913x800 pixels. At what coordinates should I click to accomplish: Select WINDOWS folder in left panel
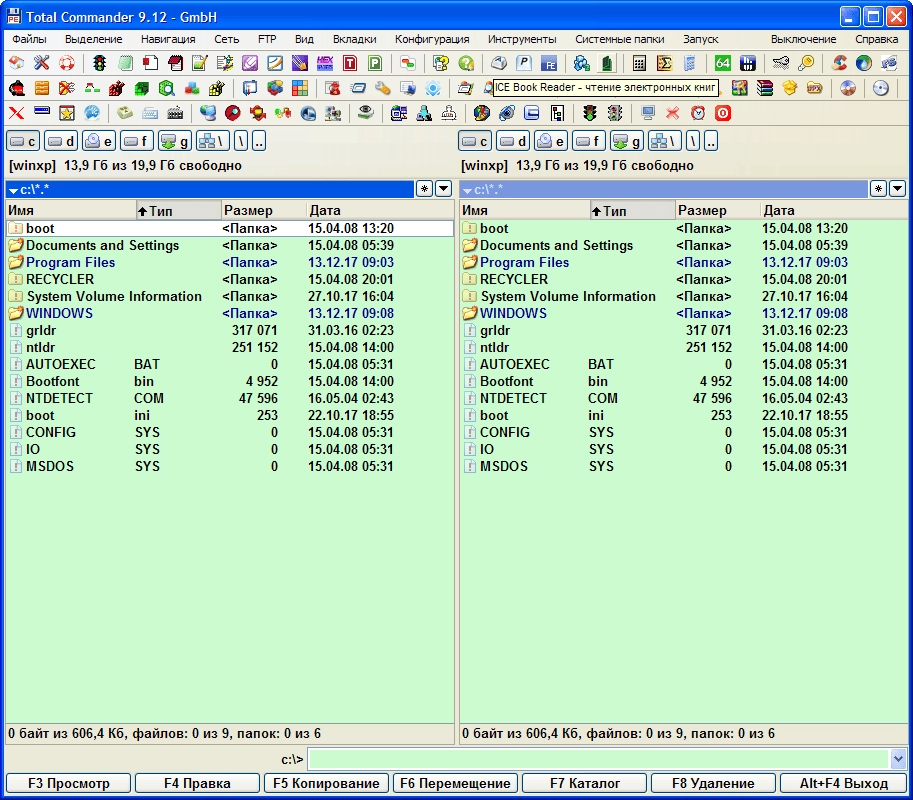point(230,313)
